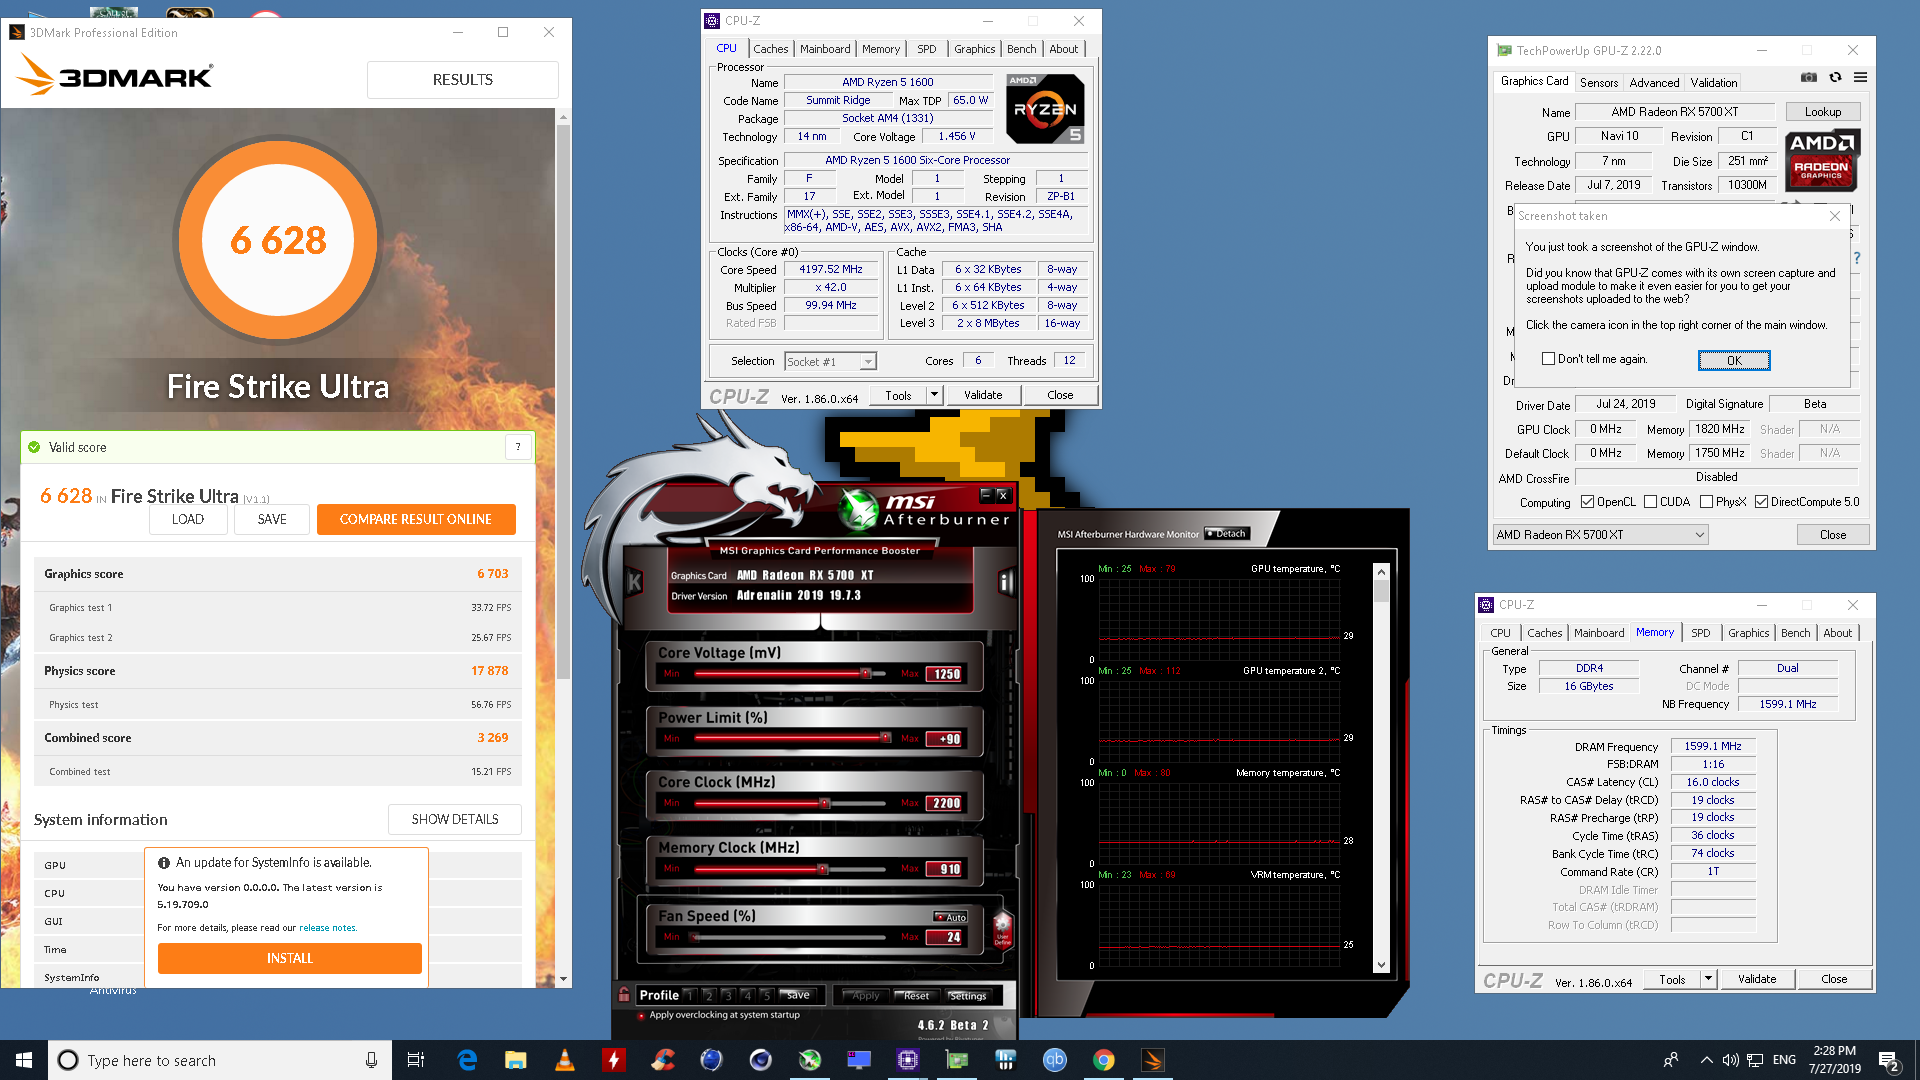Image resolution: width=1920 pixels, height=1080 pixels.
Task: Toggle the fan speed Auto button
Action: click(951, 917)
